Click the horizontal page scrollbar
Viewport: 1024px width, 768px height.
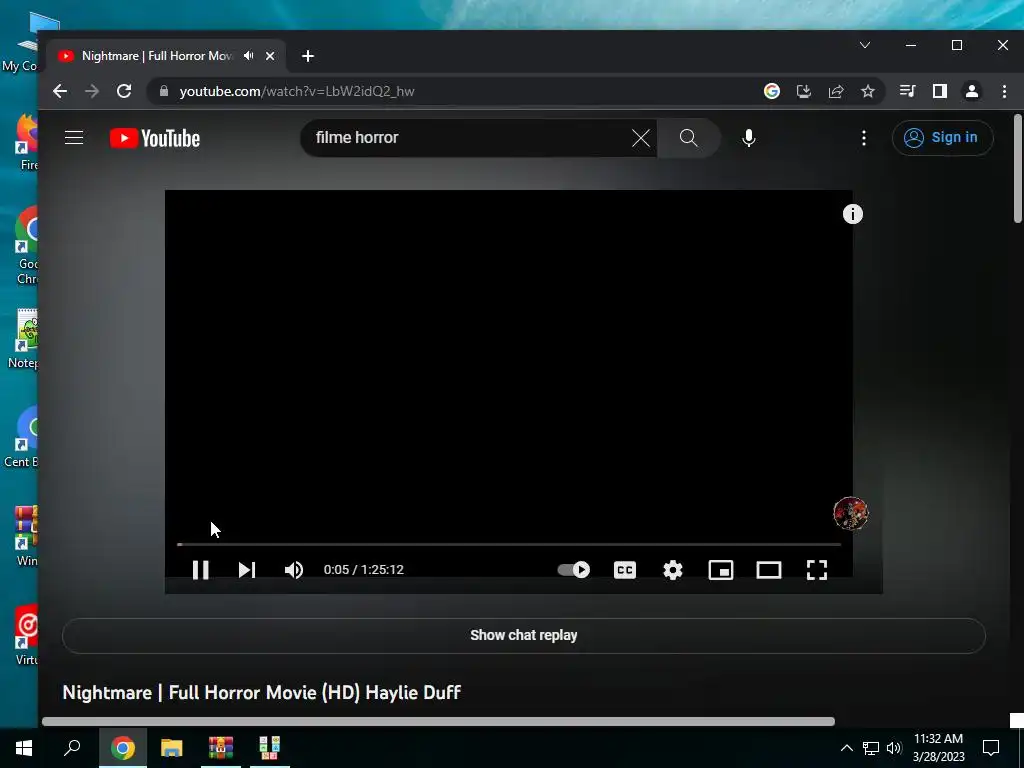click(438, 722)
